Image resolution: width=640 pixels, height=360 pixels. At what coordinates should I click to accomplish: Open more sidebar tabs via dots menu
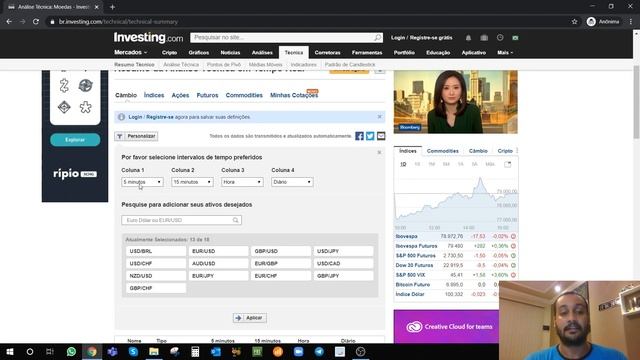pyautogui.click(x=517, y=151)
